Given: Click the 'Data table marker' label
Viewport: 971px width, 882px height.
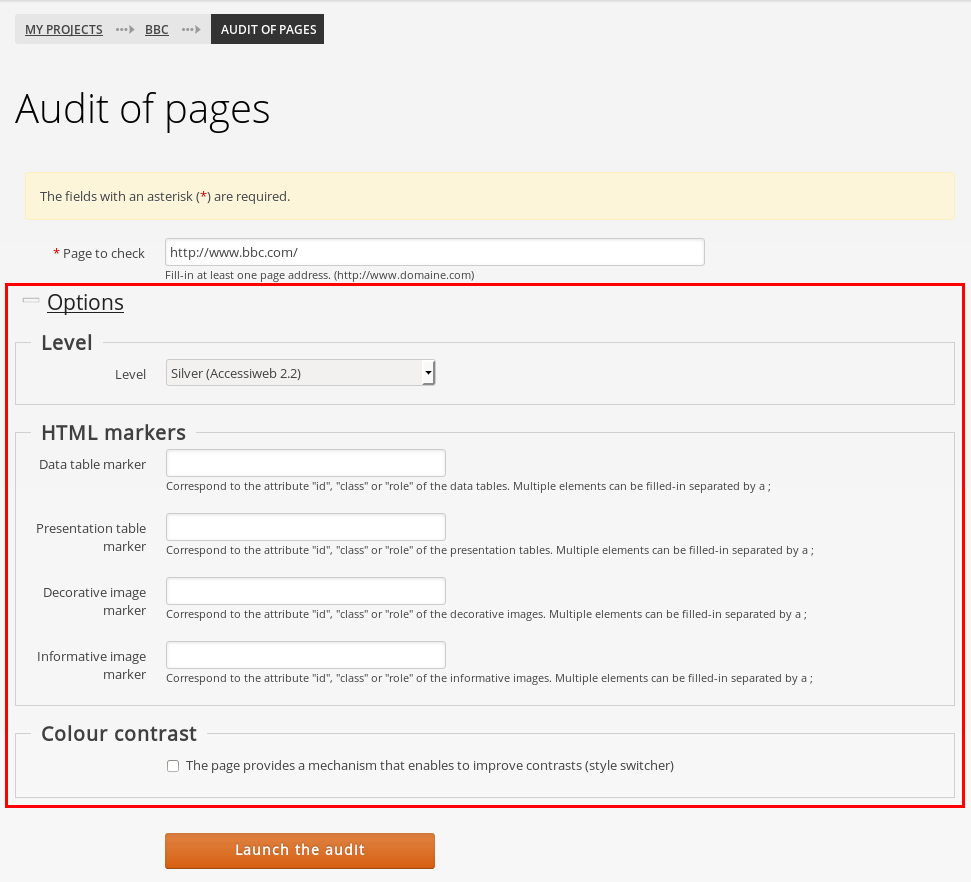Looking at the screenshot, I should 92,464.
